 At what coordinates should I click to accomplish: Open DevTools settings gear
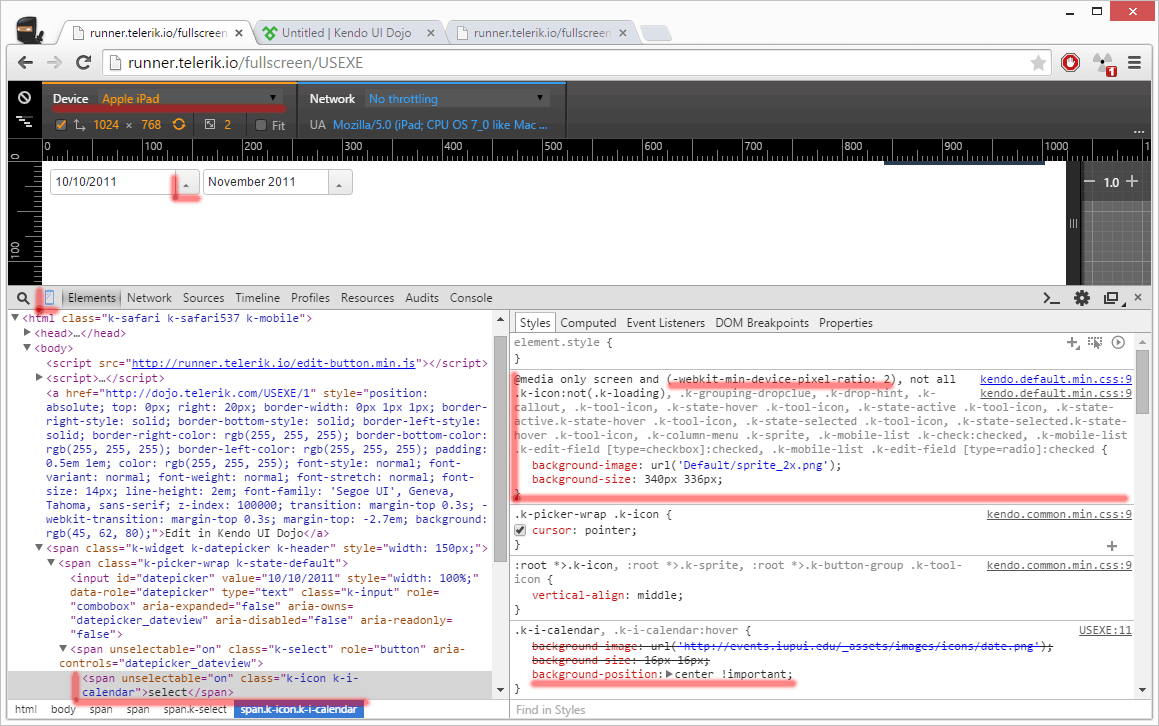click(1081, 298)
